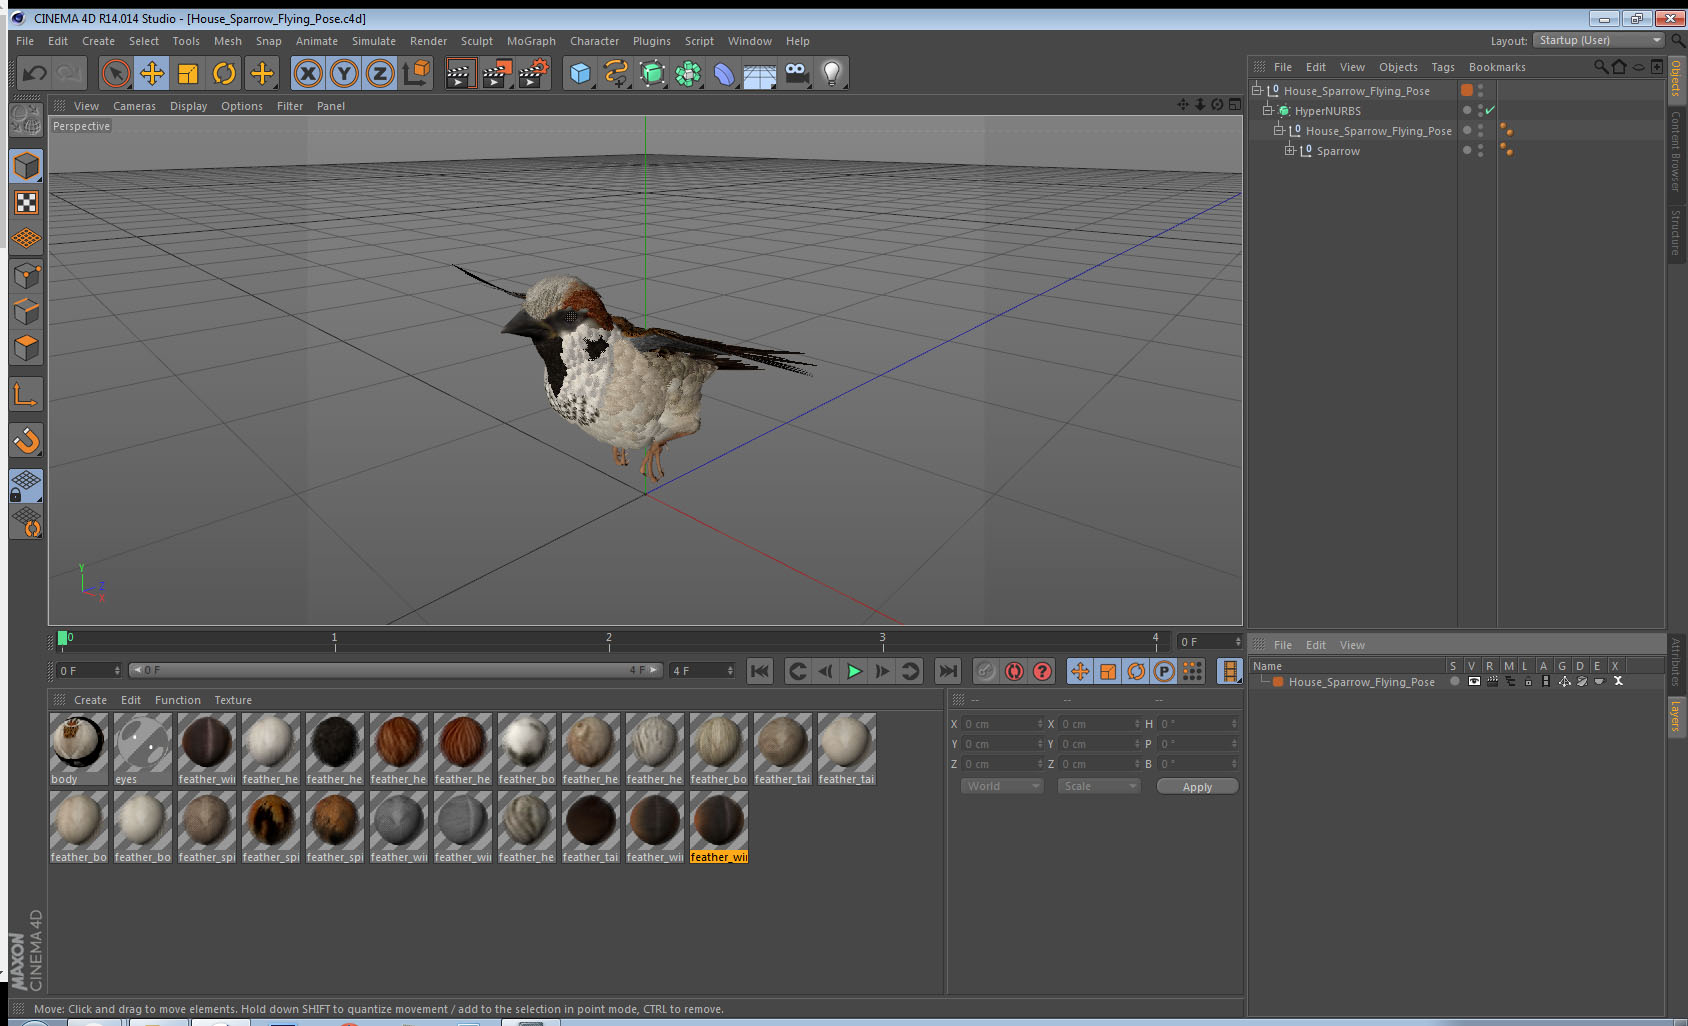Activate the Scale tool

point(188,73)
